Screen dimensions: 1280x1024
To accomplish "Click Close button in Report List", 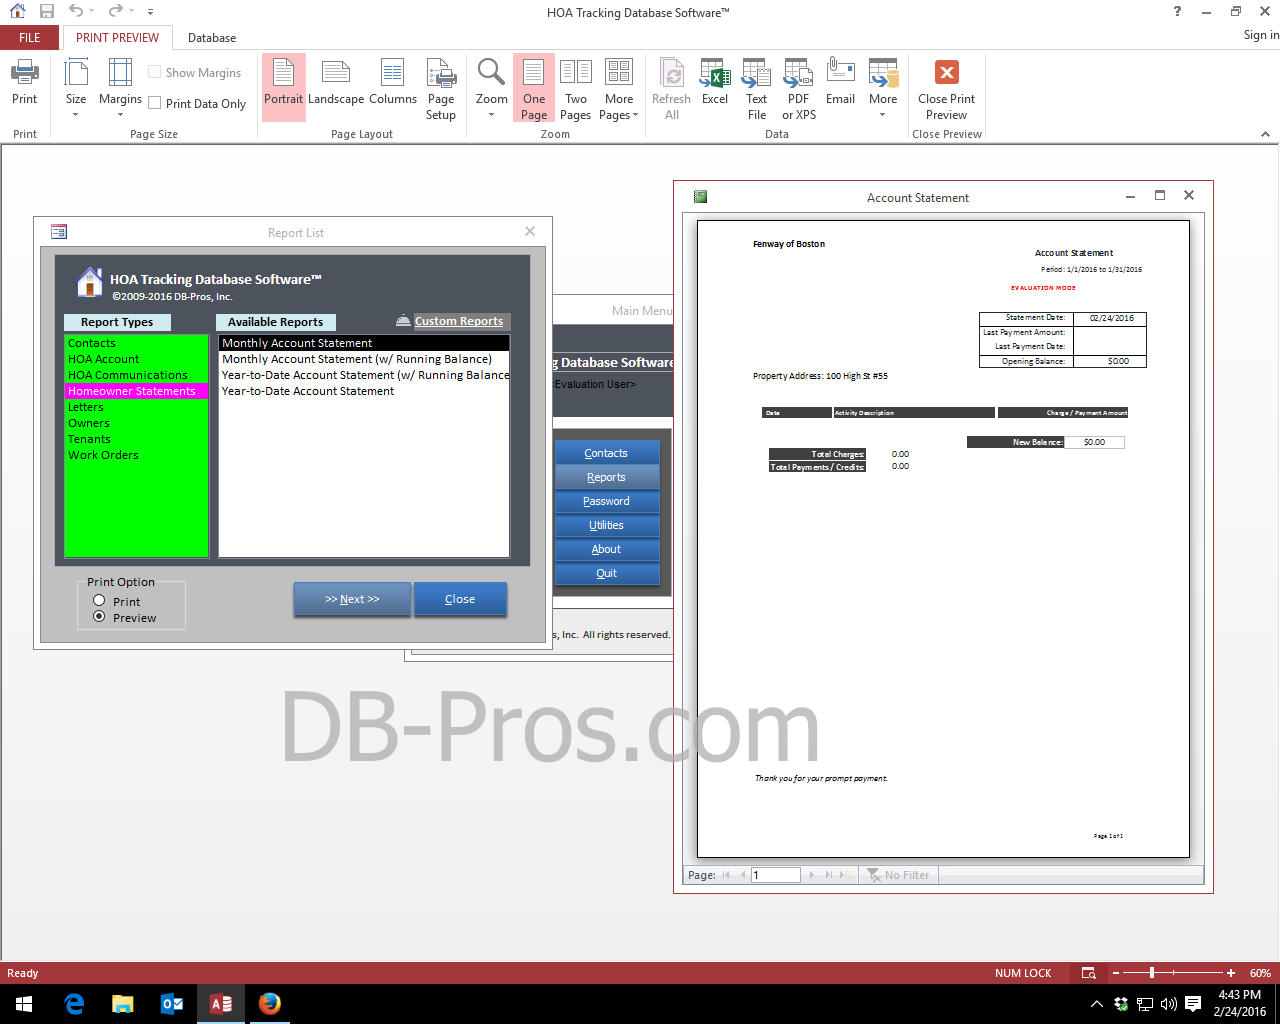I will coord(460,599).
